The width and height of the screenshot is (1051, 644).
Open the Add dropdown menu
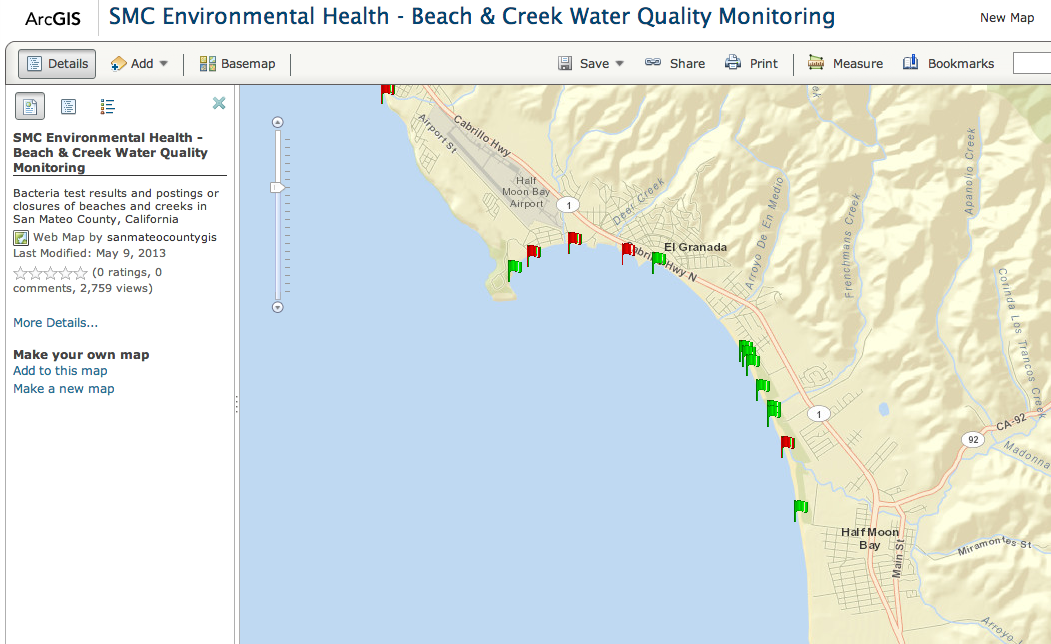click(139, 64)
